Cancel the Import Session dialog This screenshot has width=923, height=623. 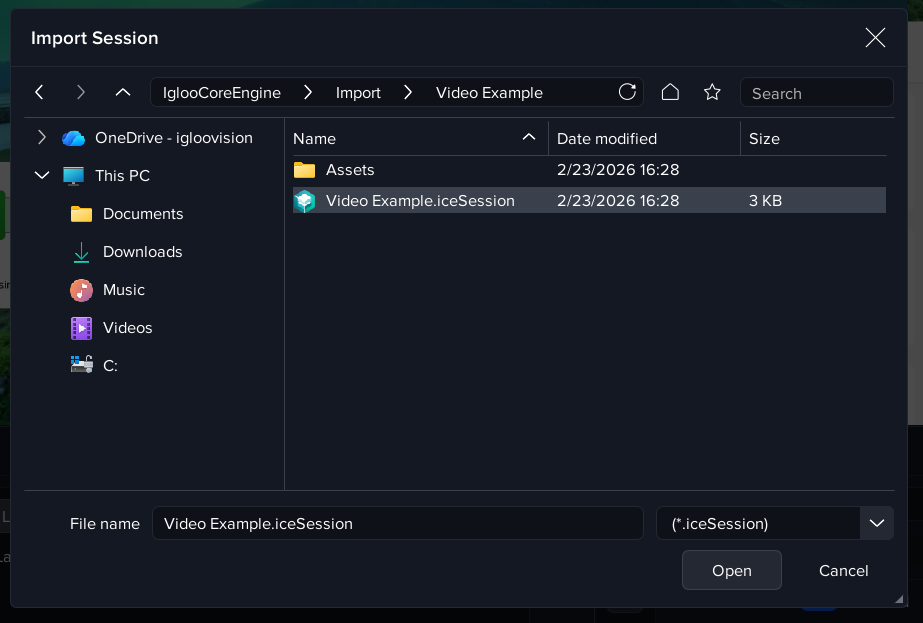(843, 571)
